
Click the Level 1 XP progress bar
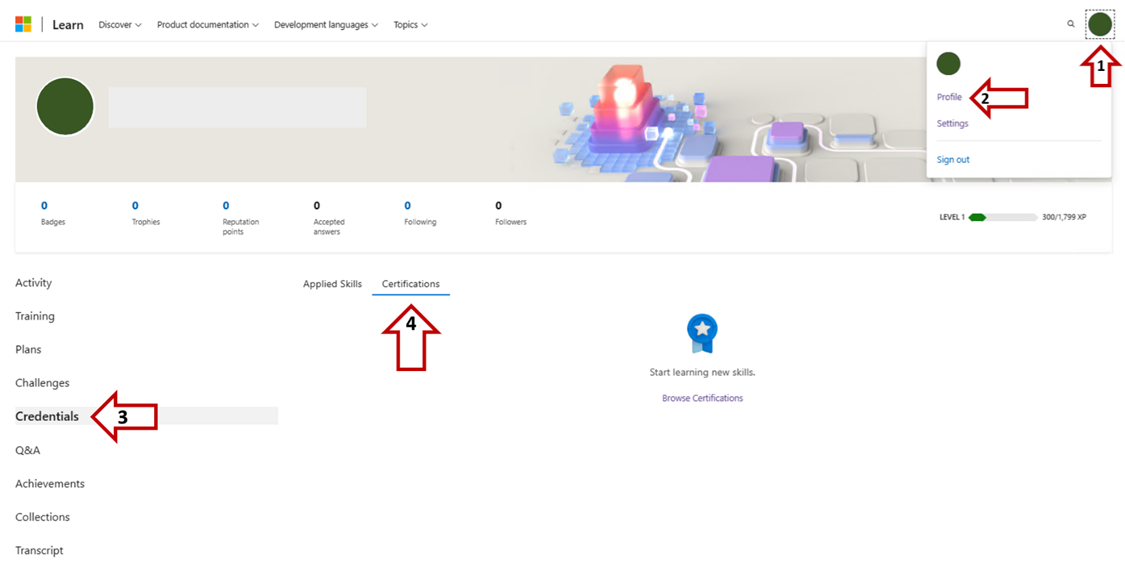click(x=1000, y=214)
